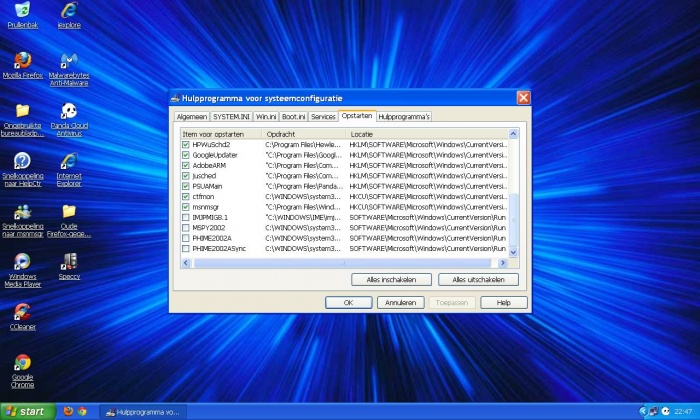700x420 pixels.
Task: Click the Chrome quick launch icon in the taskbar
Action: coord(82,411)
